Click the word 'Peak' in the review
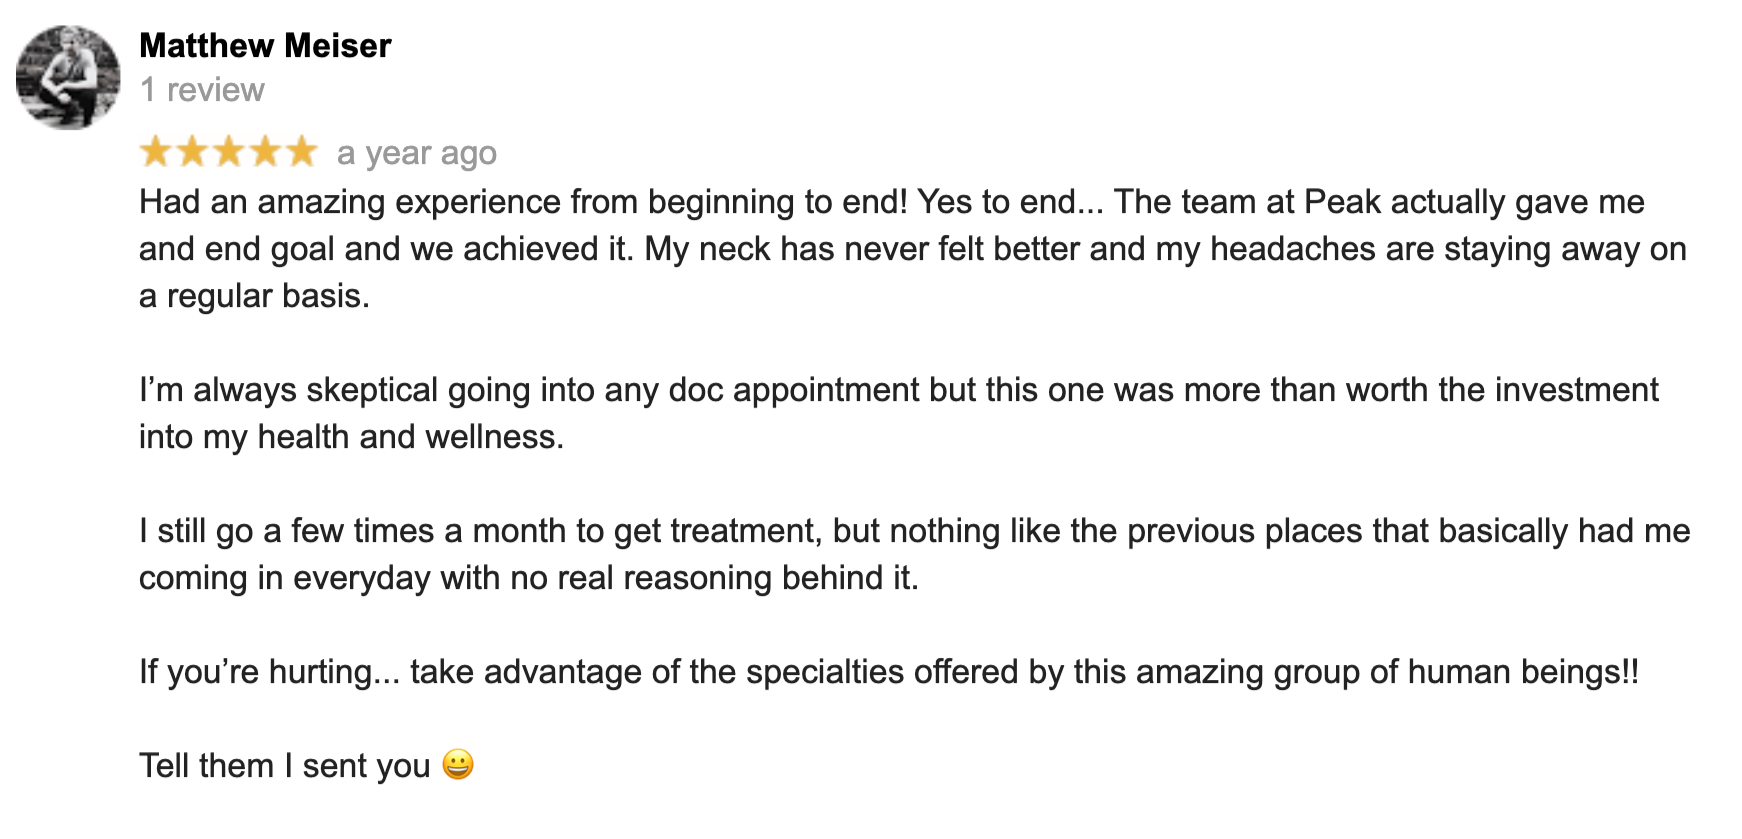This screenshot has height=839, width=1742. 1343,202
